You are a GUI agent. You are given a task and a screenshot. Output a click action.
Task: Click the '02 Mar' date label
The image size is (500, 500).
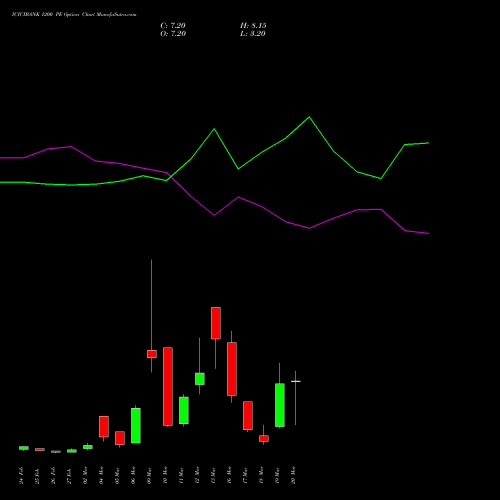click(85, 475)
